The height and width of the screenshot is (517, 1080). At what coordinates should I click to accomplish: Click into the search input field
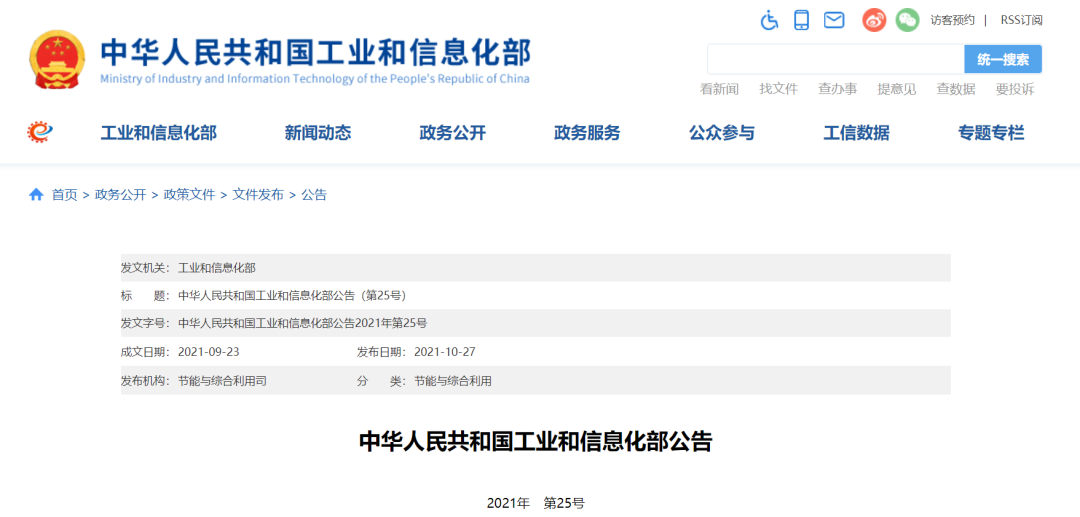pyautogui.click(x=835, y=59)
